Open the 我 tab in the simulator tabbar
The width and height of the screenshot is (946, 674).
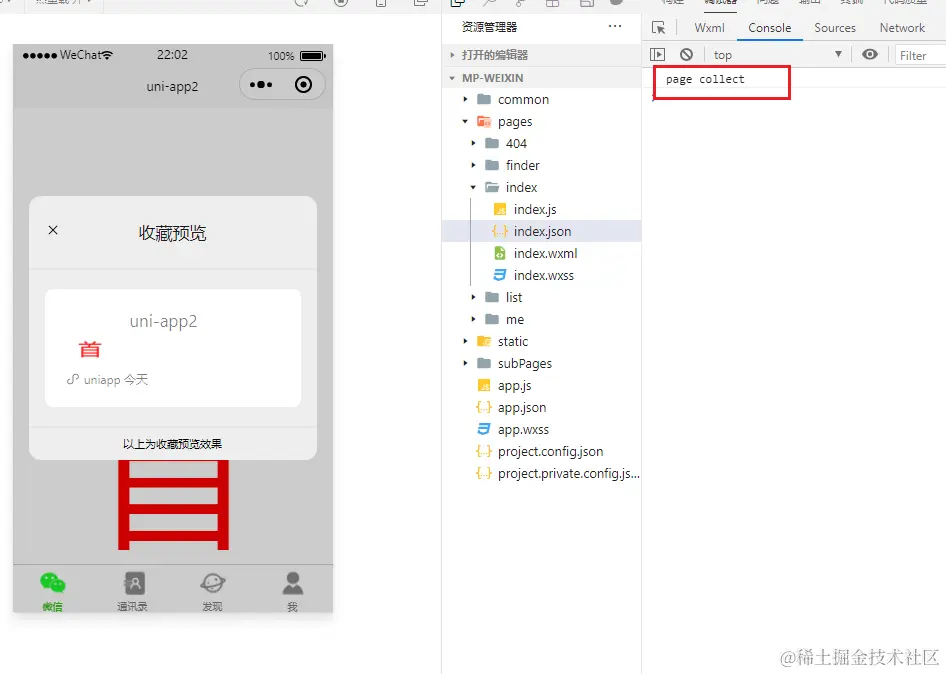click(292, 588)
